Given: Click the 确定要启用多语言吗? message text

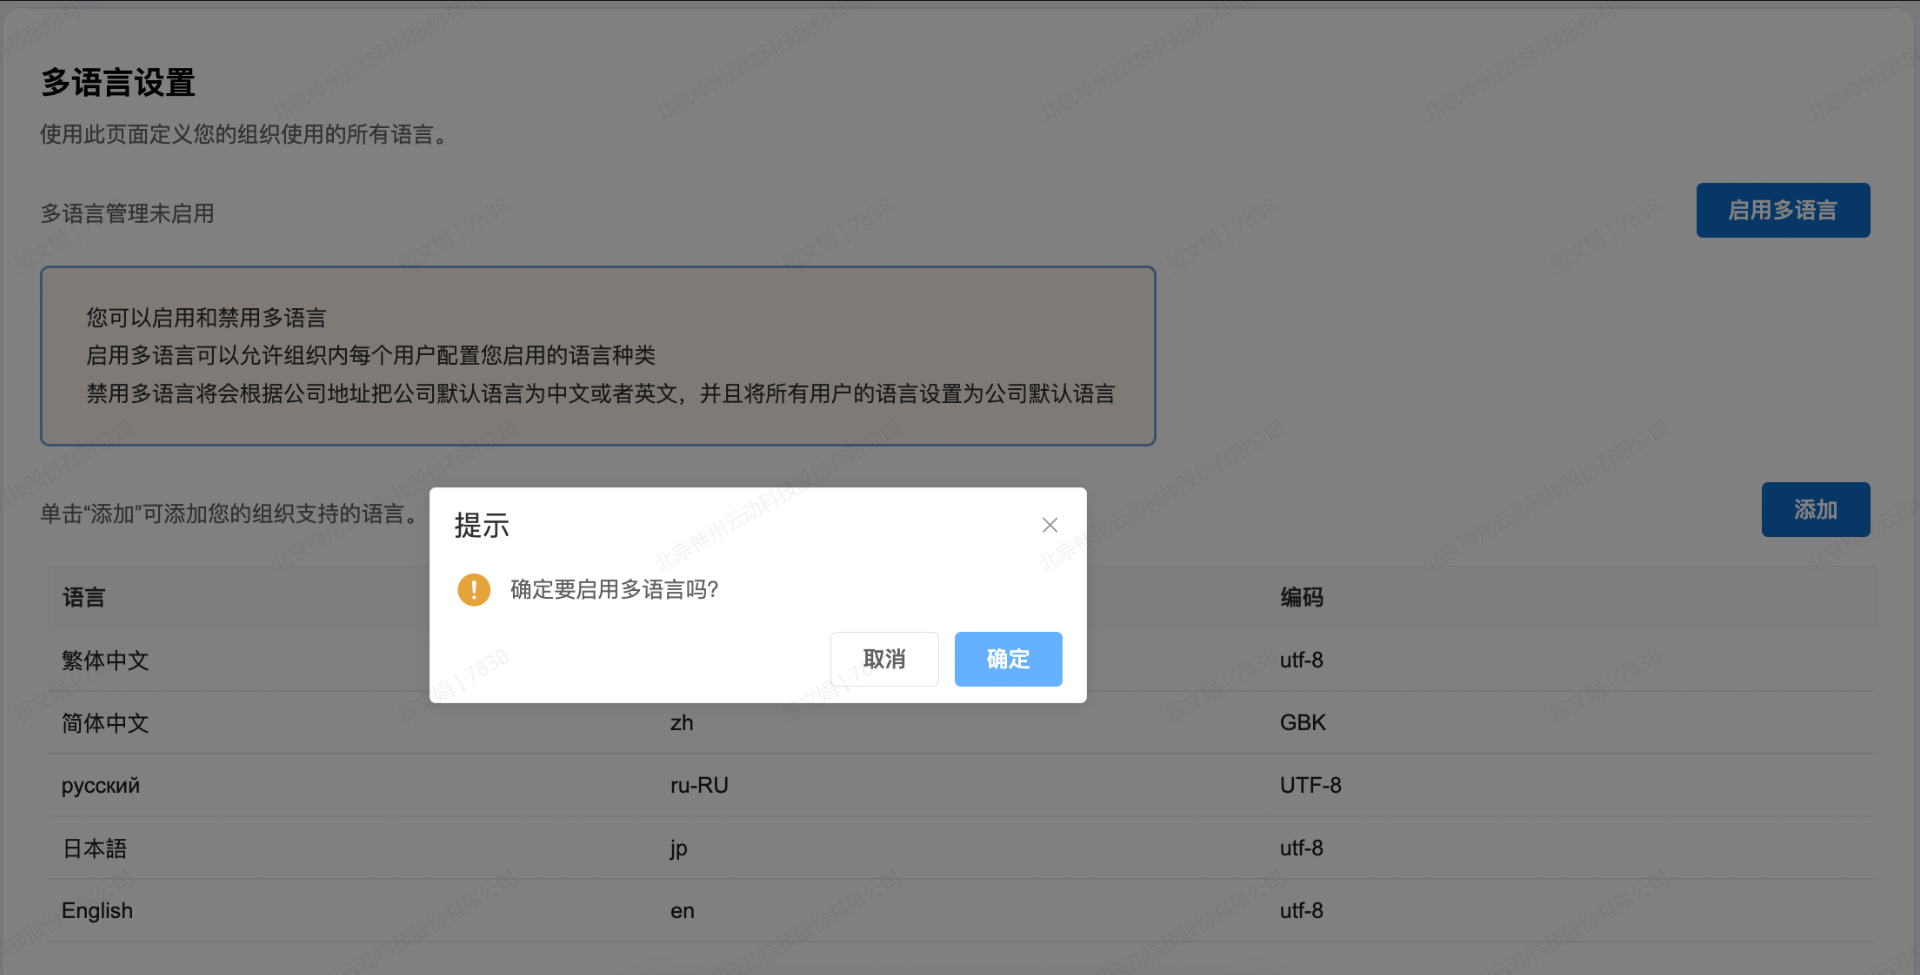Looking at the screenshot, I should coord(614,590).
